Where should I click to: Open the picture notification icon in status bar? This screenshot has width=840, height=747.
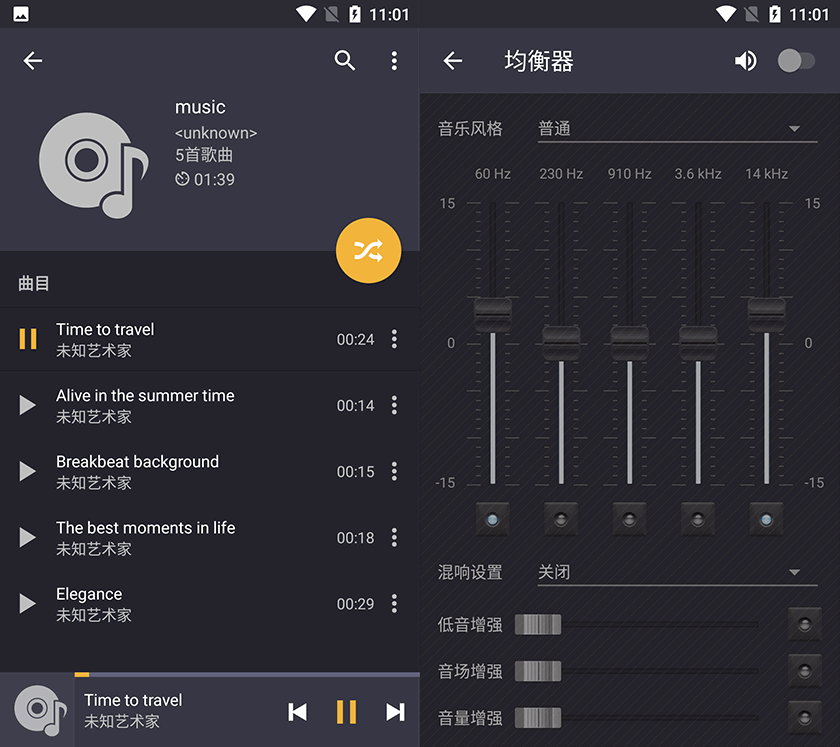pos(21,14)
